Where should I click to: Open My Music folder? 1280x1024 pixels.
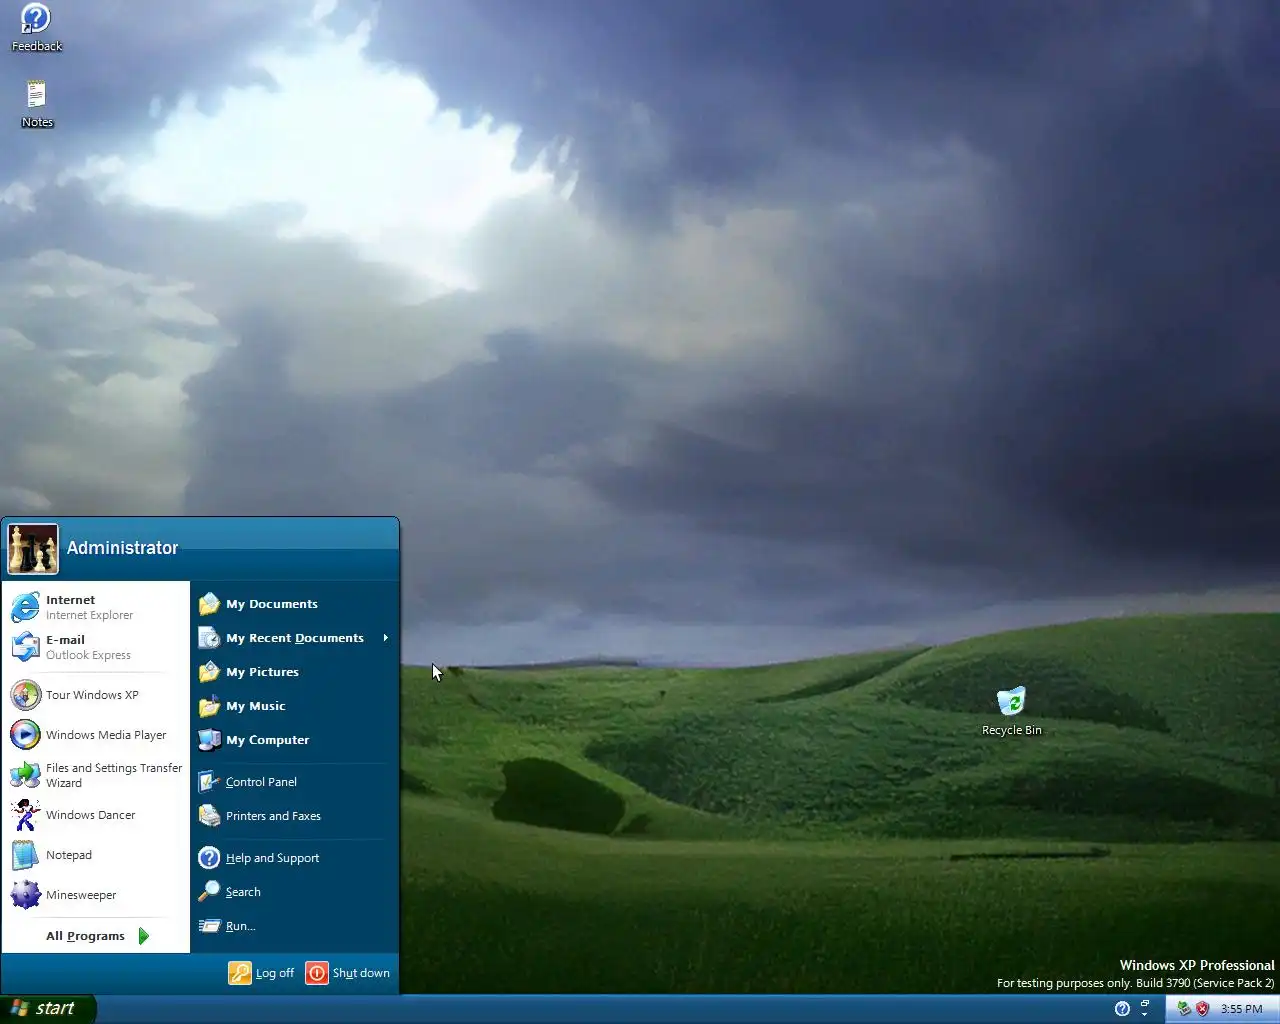[294, 706]
